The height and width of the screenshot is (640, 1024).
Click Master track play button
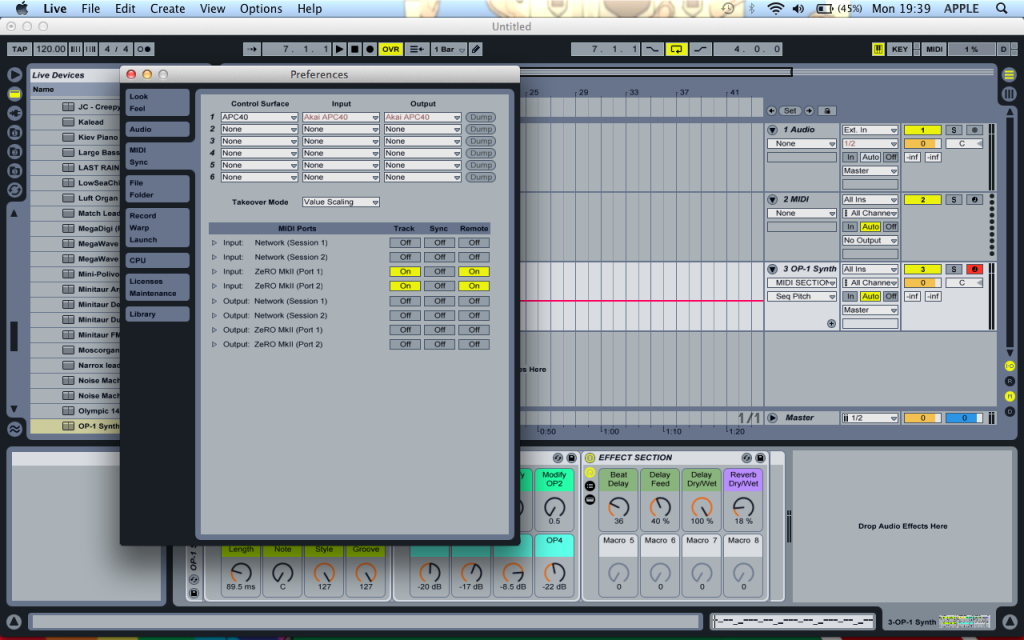pos(772,418)
